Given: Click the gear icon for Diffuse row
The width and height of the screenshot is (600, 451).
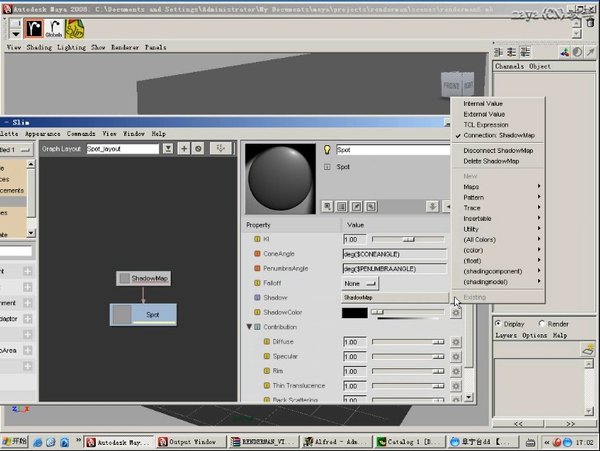Looking at the screenshot, I should [455, 342].
